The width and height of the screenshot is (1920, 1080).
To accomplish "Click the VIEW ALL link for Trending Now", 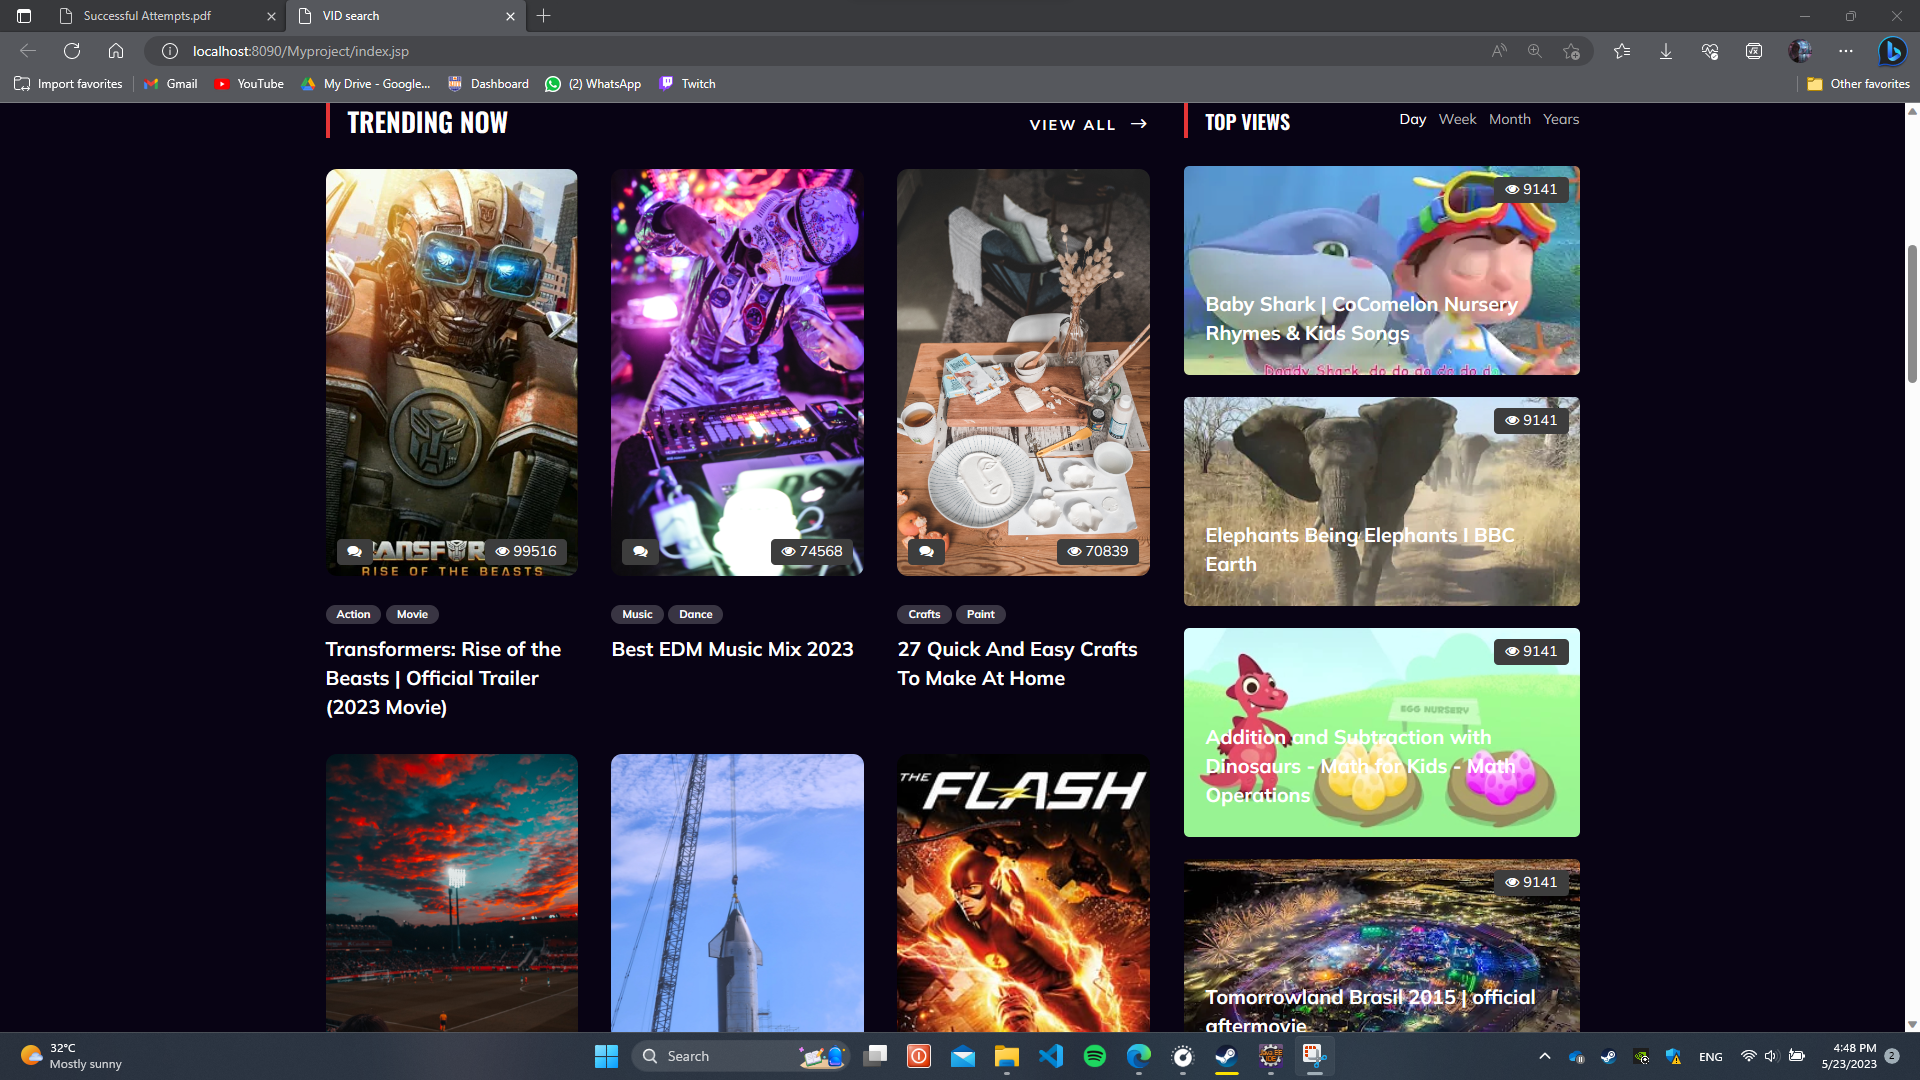I will pyautogui.click(x=1072, y=124).
